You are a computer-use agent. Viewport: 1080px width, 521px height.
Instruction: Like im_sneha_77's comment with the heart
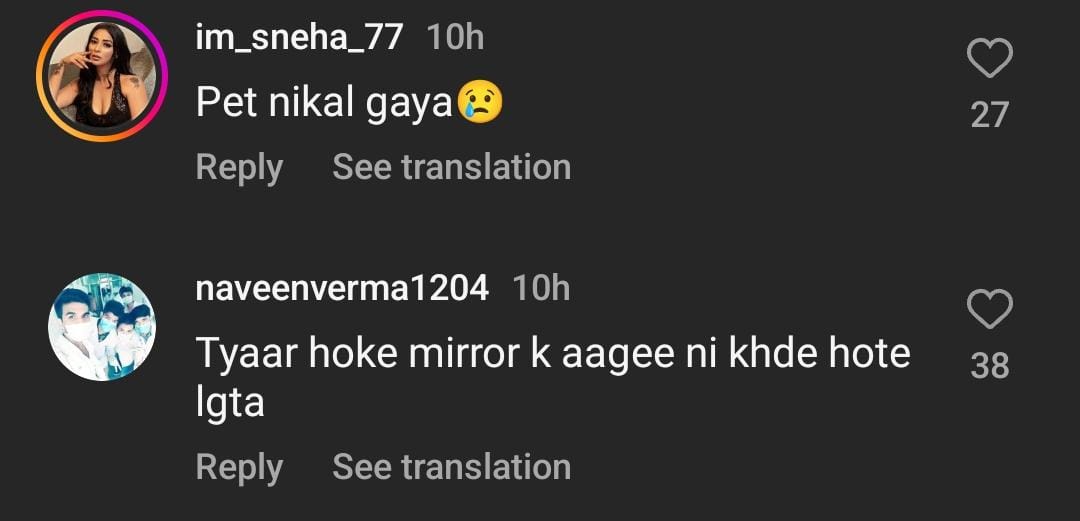[x=990, y=59]
